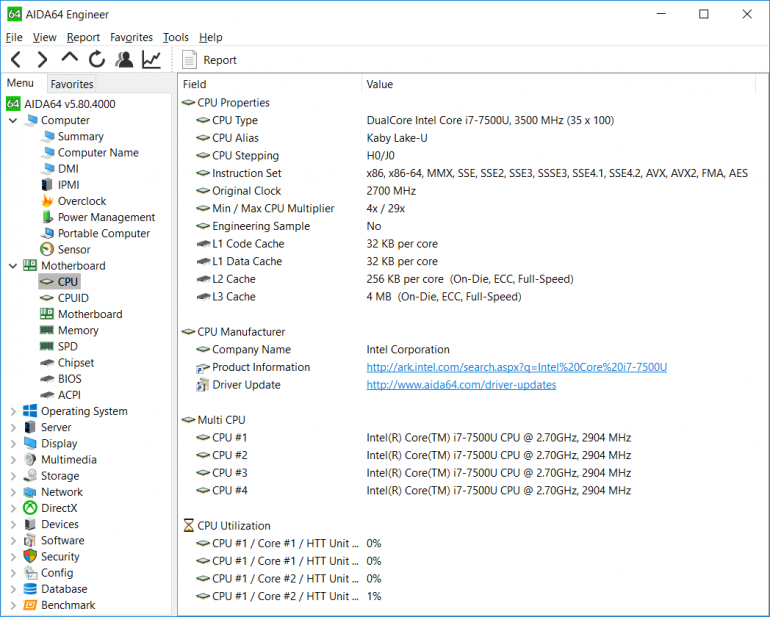Select the IPMI server icon
The width and height of the screenshot is (770, 617).
[x=47, y=185]
